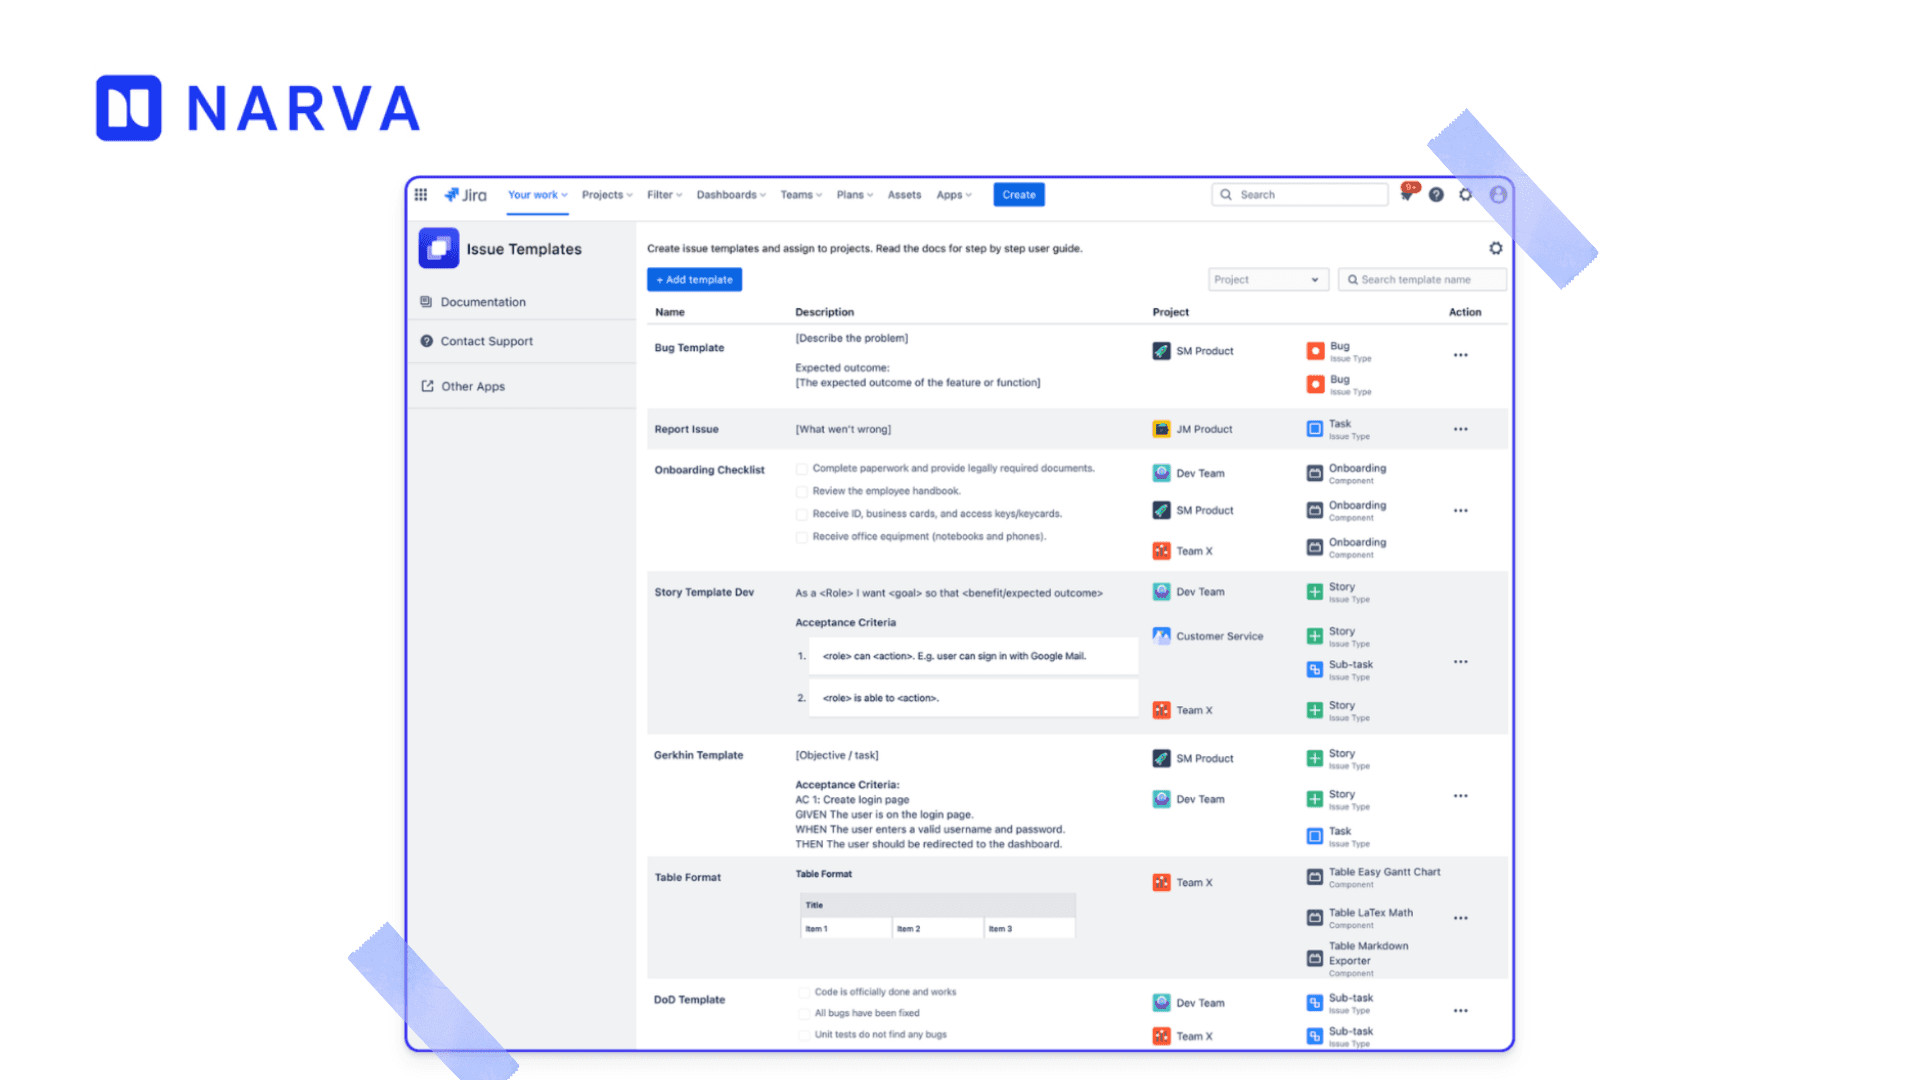
Task: Open the Project filter dropdown
Action: 1267,279
